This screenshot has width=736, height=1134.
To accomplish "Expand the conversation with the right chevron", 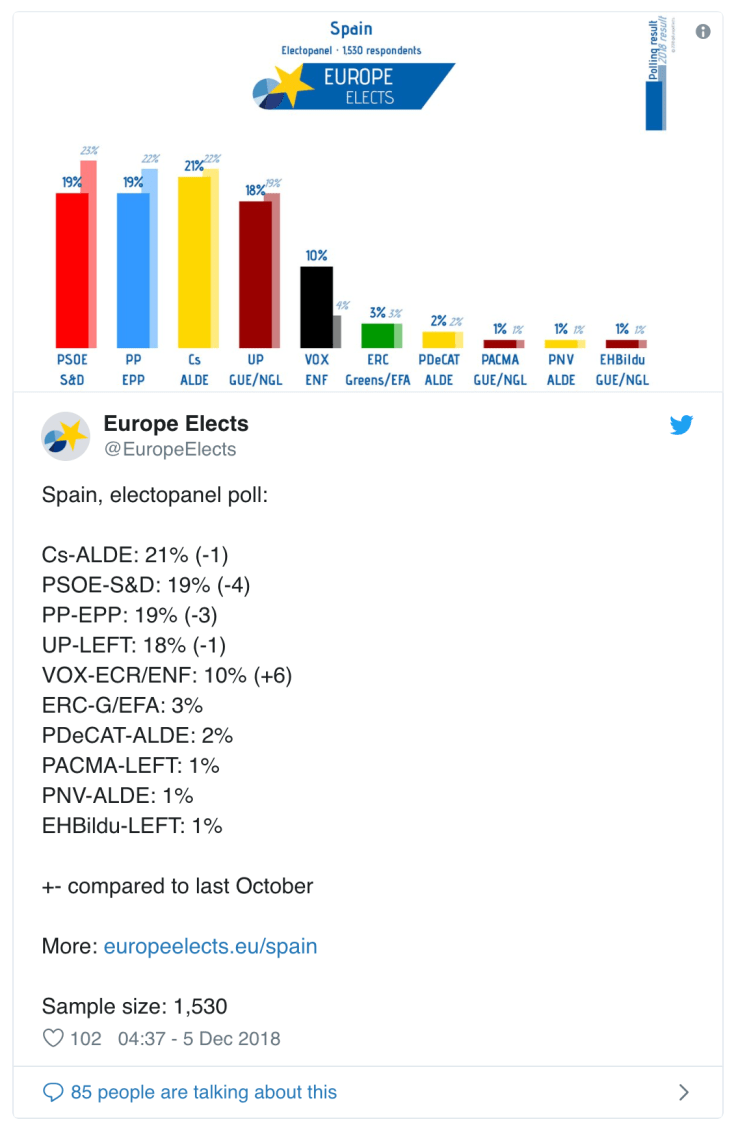I will pyautogui.click(x=684, y=1092).
